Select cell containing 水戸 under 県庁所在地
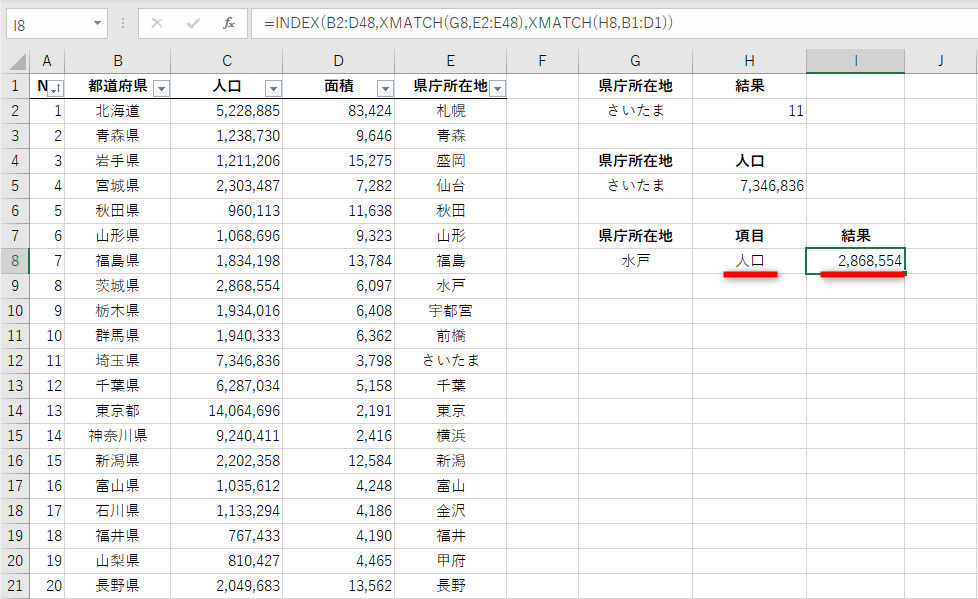The width and height of the screenshot is (978, 599). 635,260
